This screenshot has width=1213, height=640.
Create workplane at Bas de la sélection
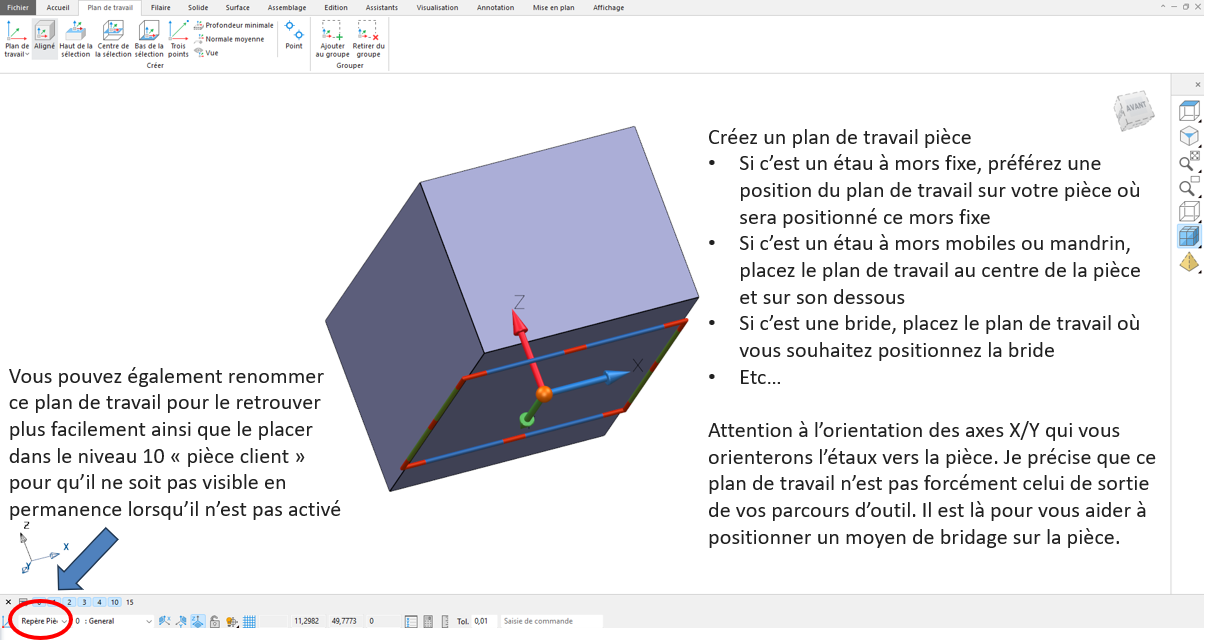[148, 39]
